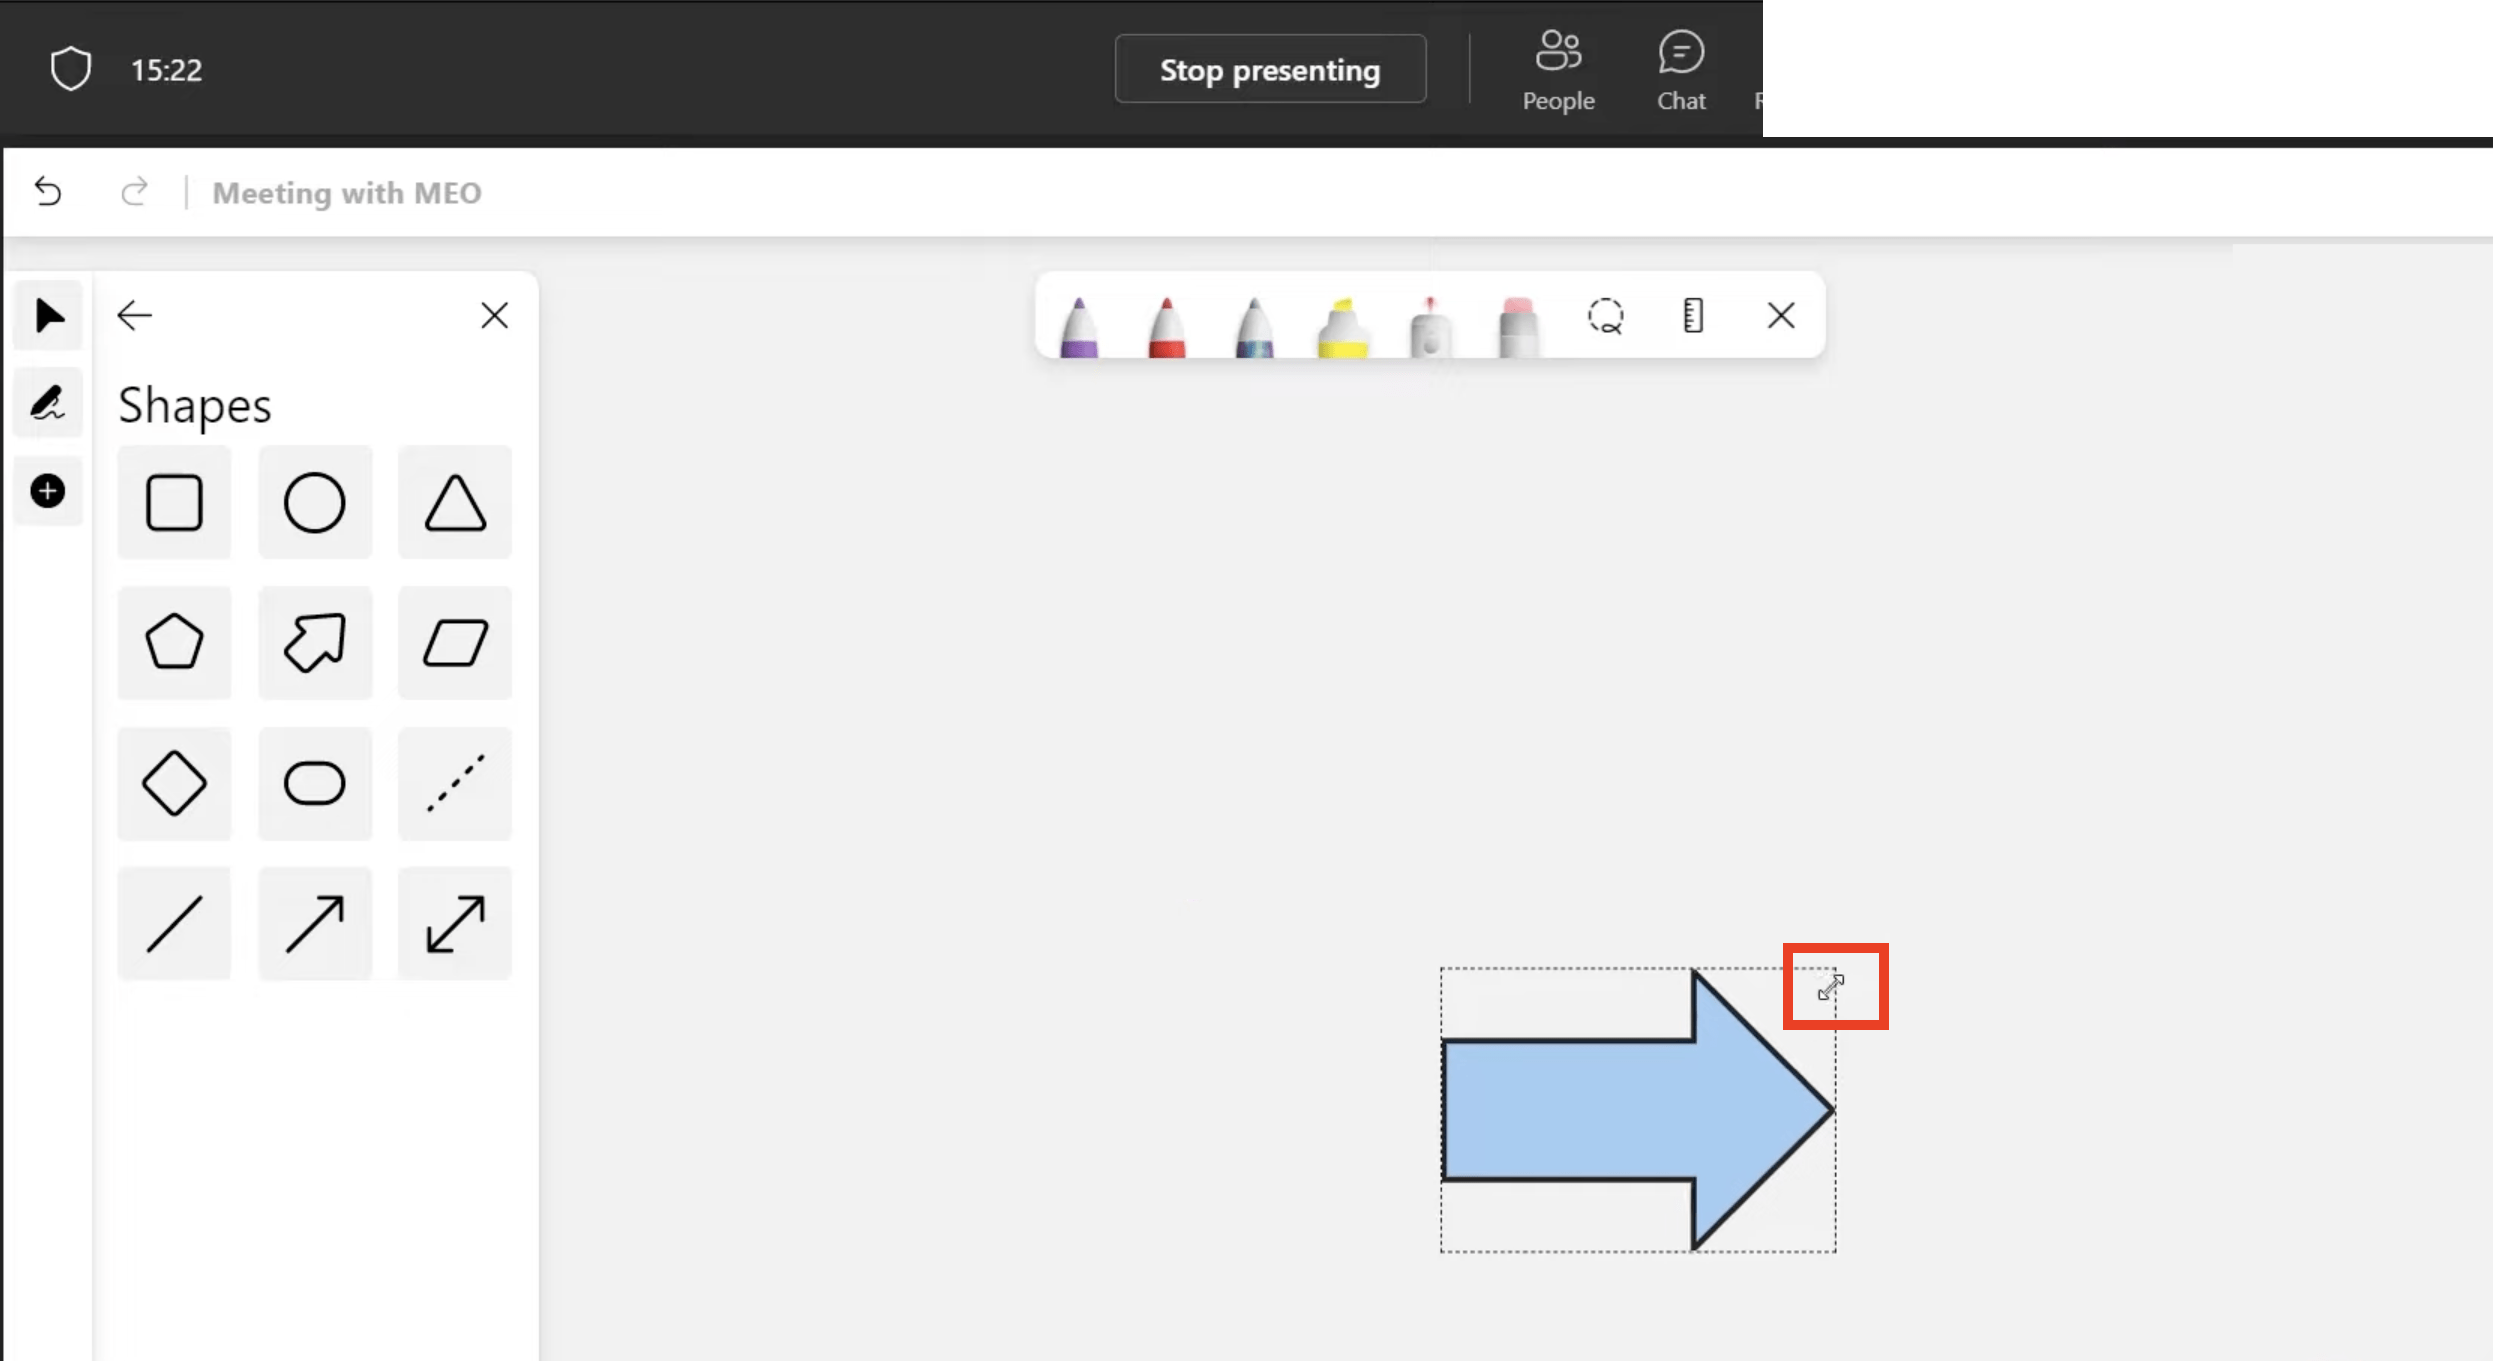2493x1361 pixels.
Task: Pick the yellow highlighter
Action: point(1342,326)
